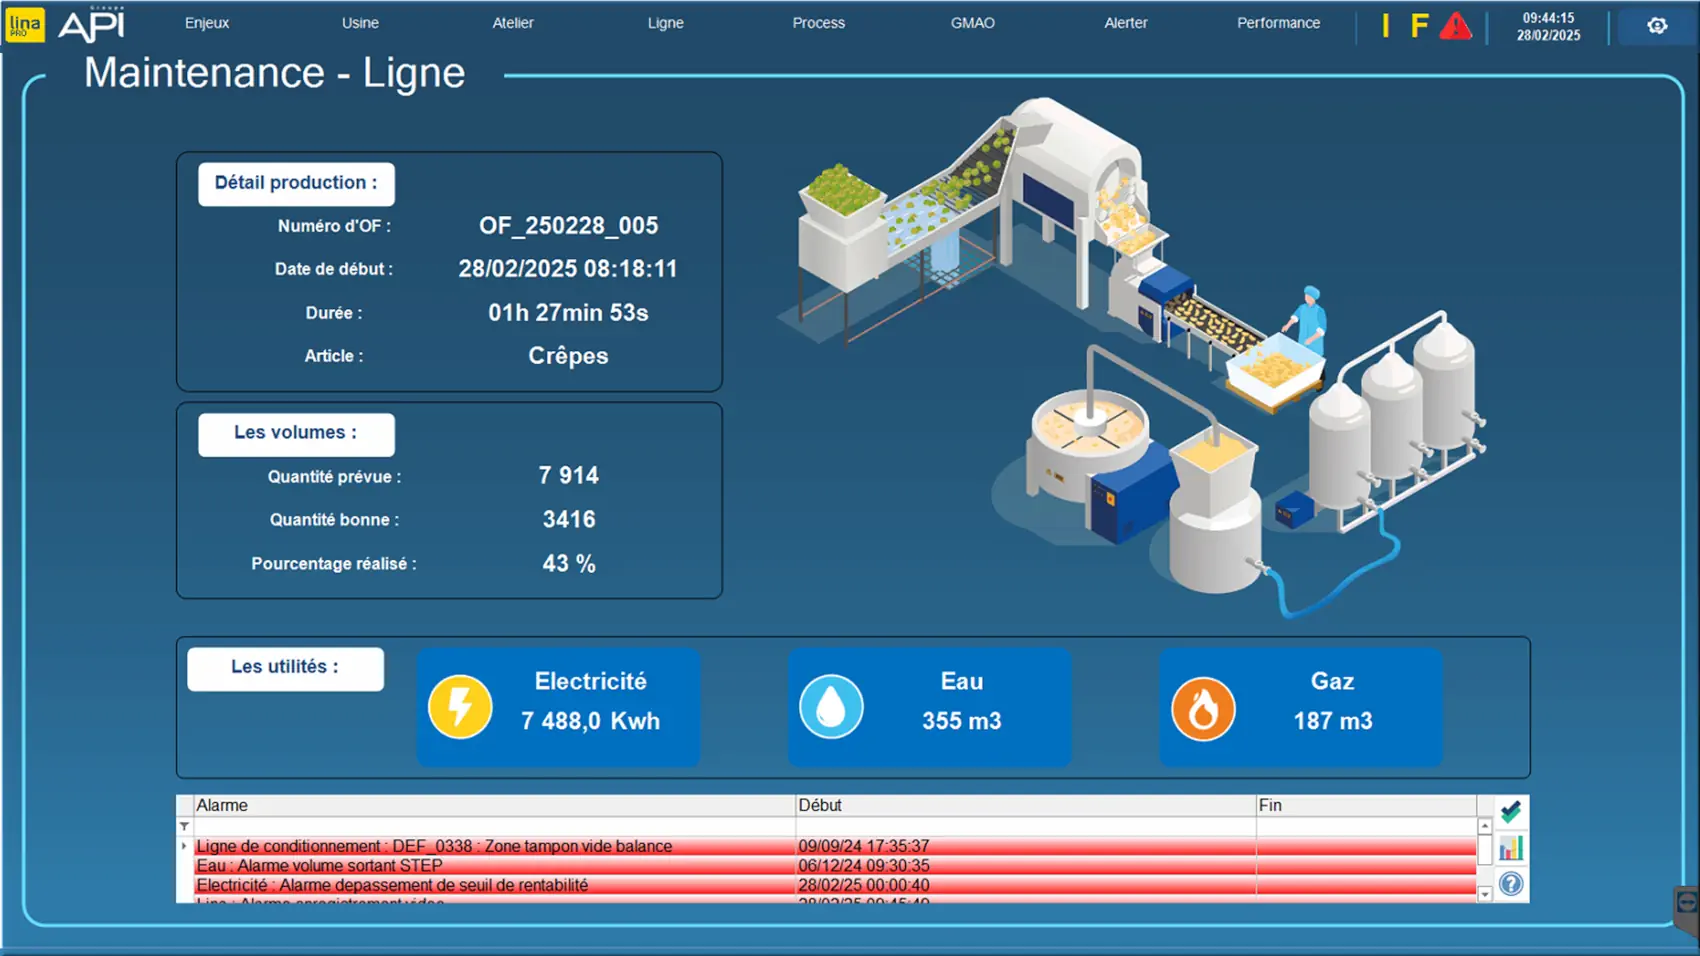This screenshot has height=956, width=1700.
Task: Click the Lina Pro logo icon
Action: pyautogui.click(x=25, y=25)
